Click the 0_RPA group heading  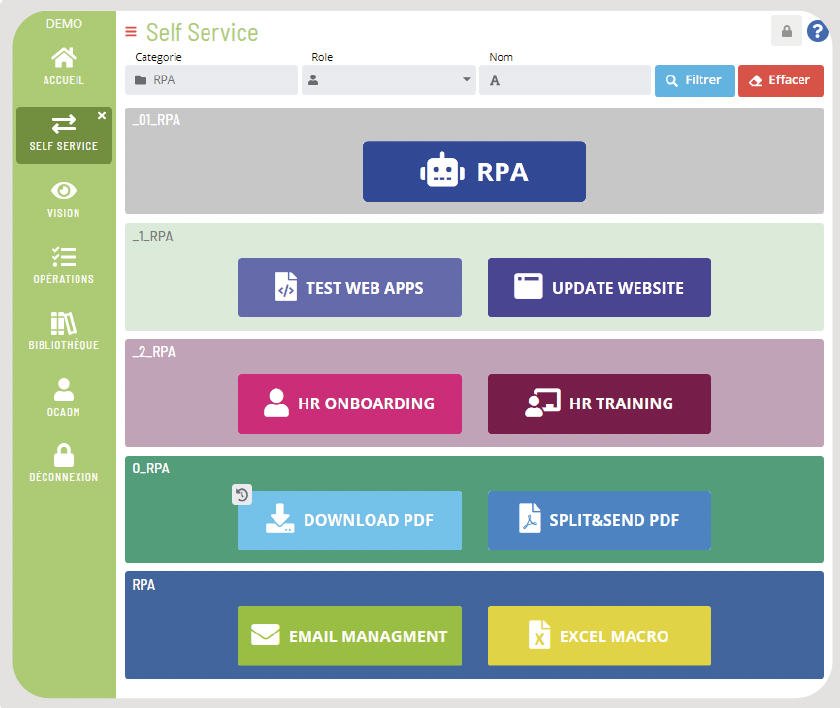click(x=151, y=468)
